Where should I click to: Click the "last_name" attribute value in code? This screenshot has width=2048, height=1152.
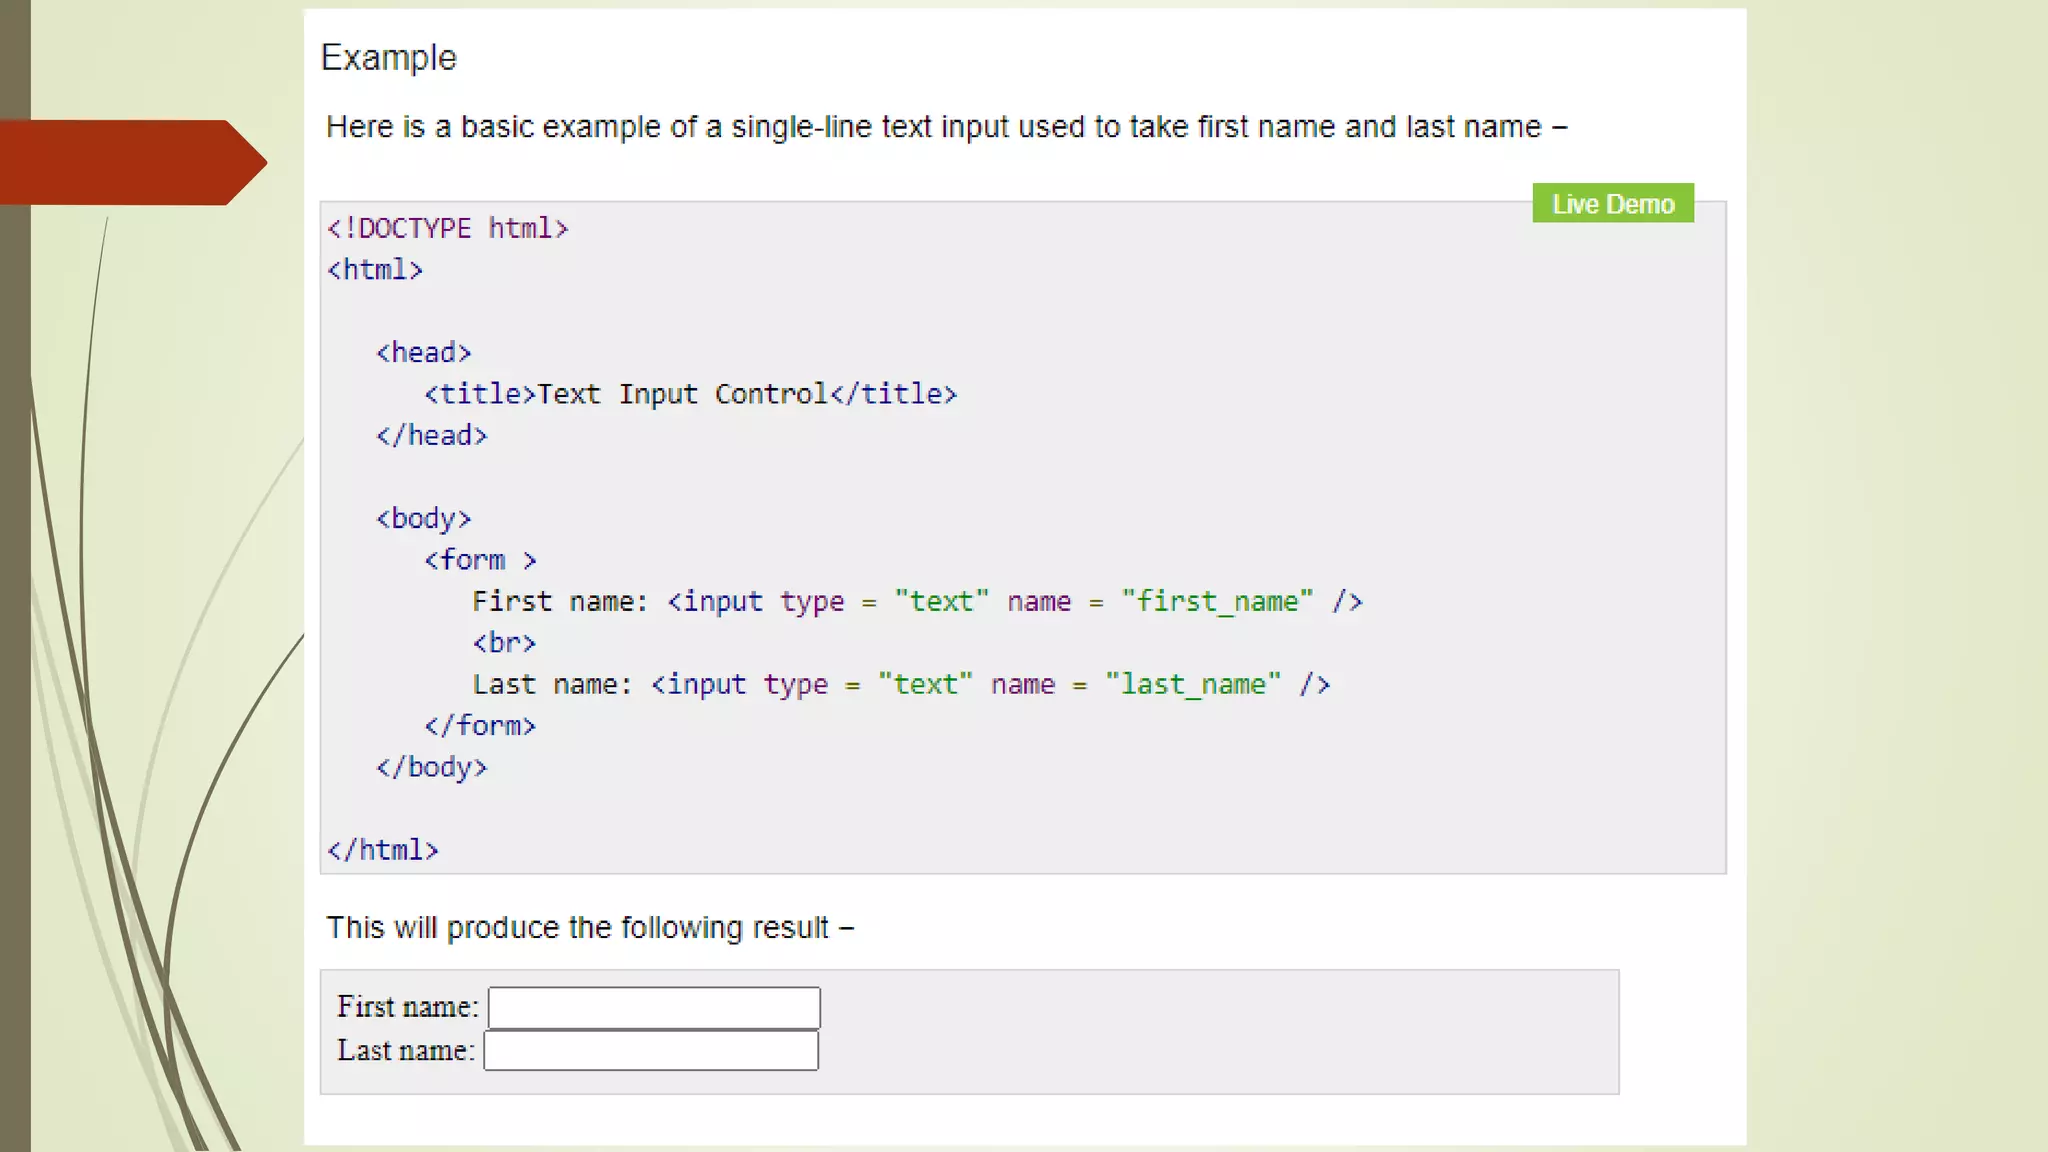[x=1192, y=685]
